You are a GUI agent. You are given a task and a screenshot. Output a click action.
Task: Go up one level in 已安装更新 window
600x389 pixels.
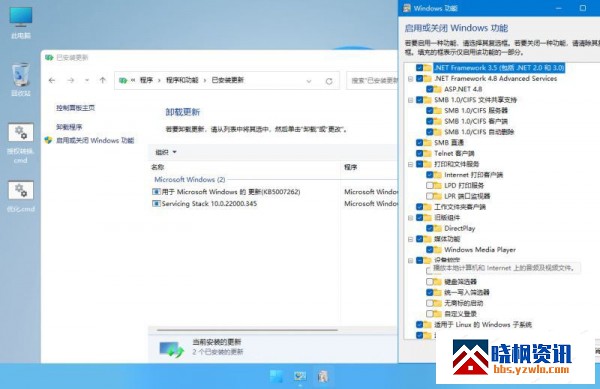pos(103,80)
